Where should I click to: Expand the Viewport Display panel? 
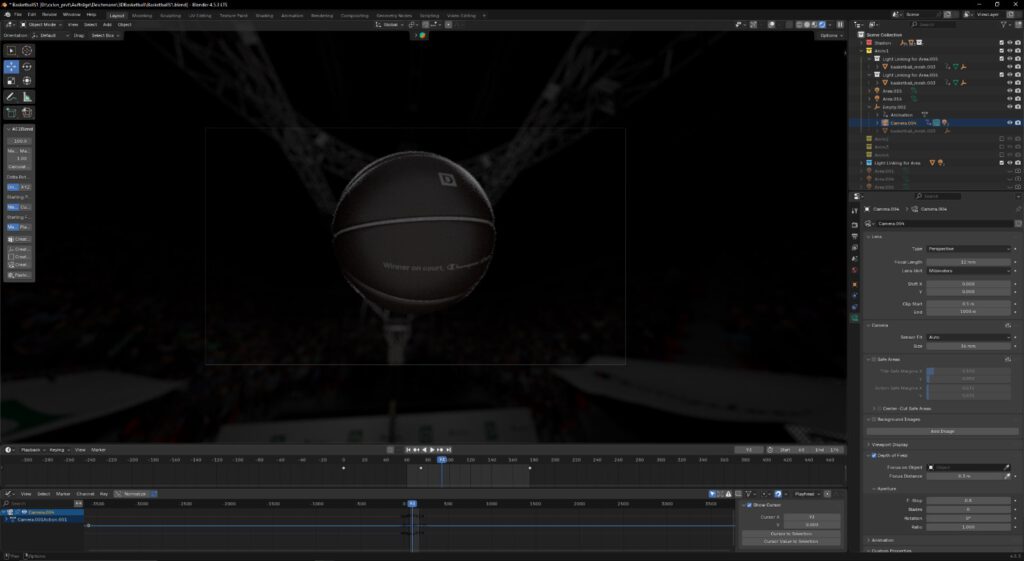pos(890,443)
